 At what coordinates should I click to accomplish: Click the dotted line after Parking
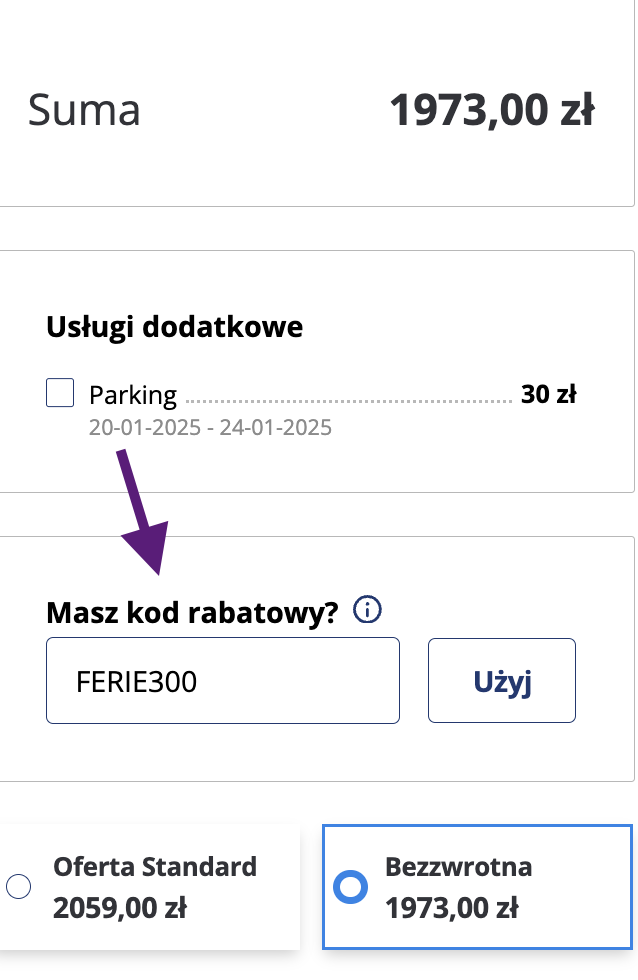click(349, 401)
